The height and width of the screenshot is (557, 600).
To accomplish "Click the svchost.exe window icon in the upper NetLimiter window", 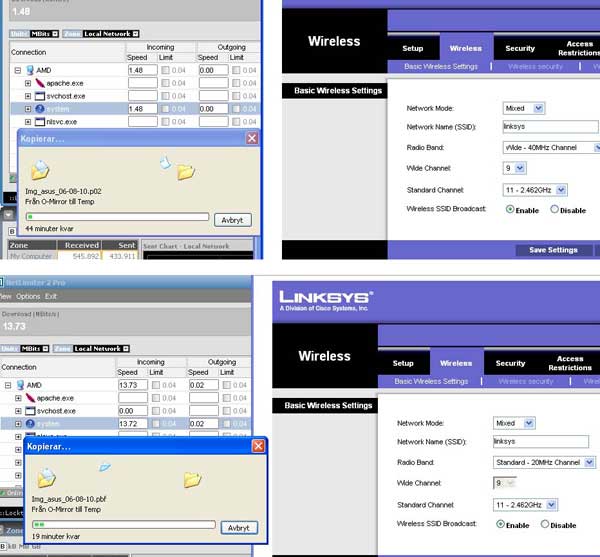I will pyautogui.click(x=40, y=96).
